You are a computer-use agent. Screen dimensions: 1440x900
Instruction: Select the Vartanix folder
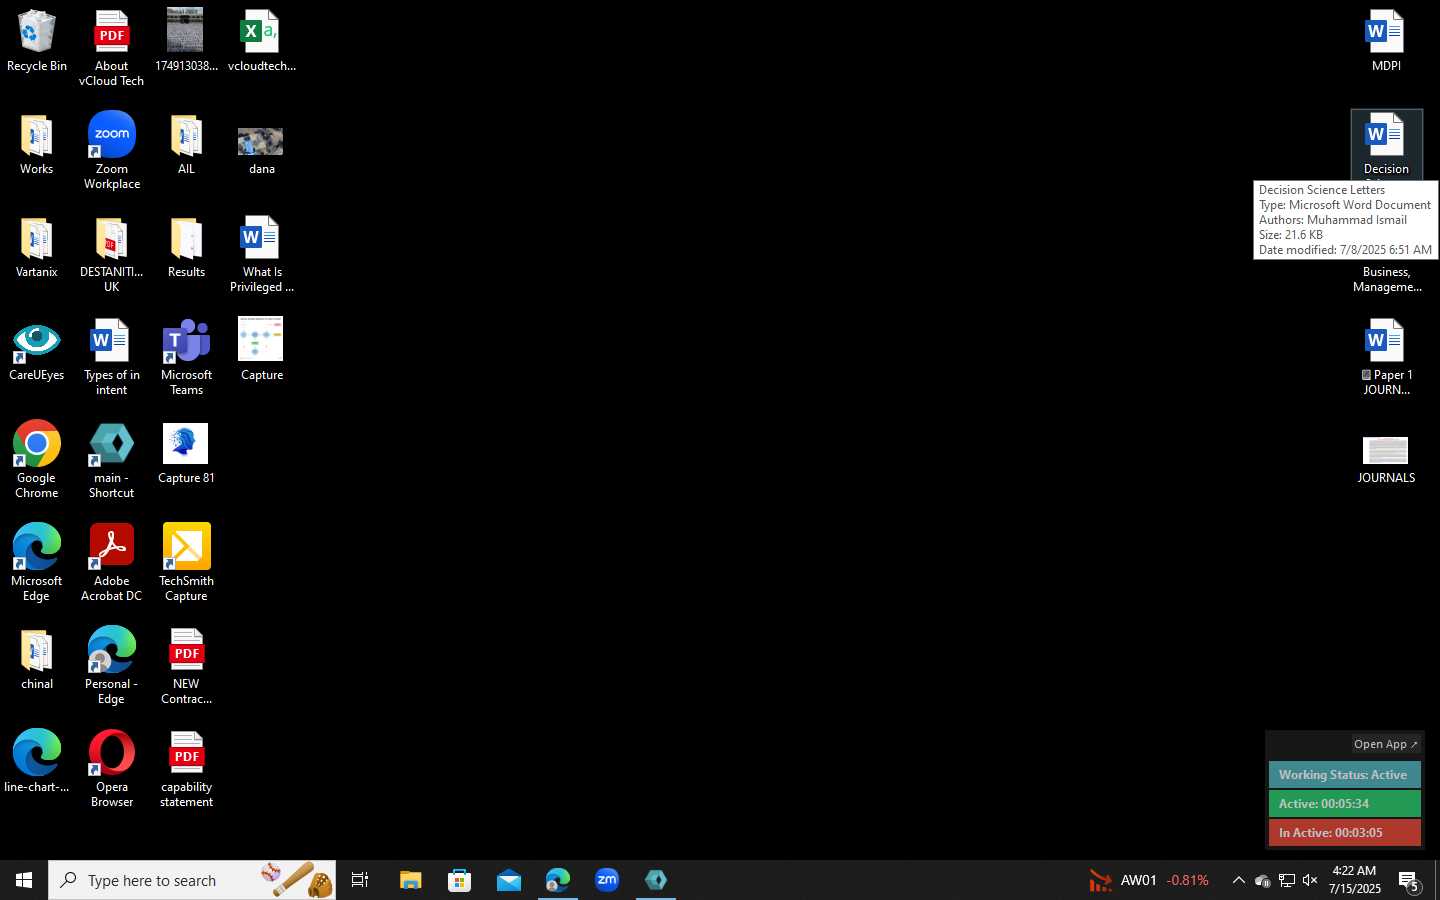point(37,248)
